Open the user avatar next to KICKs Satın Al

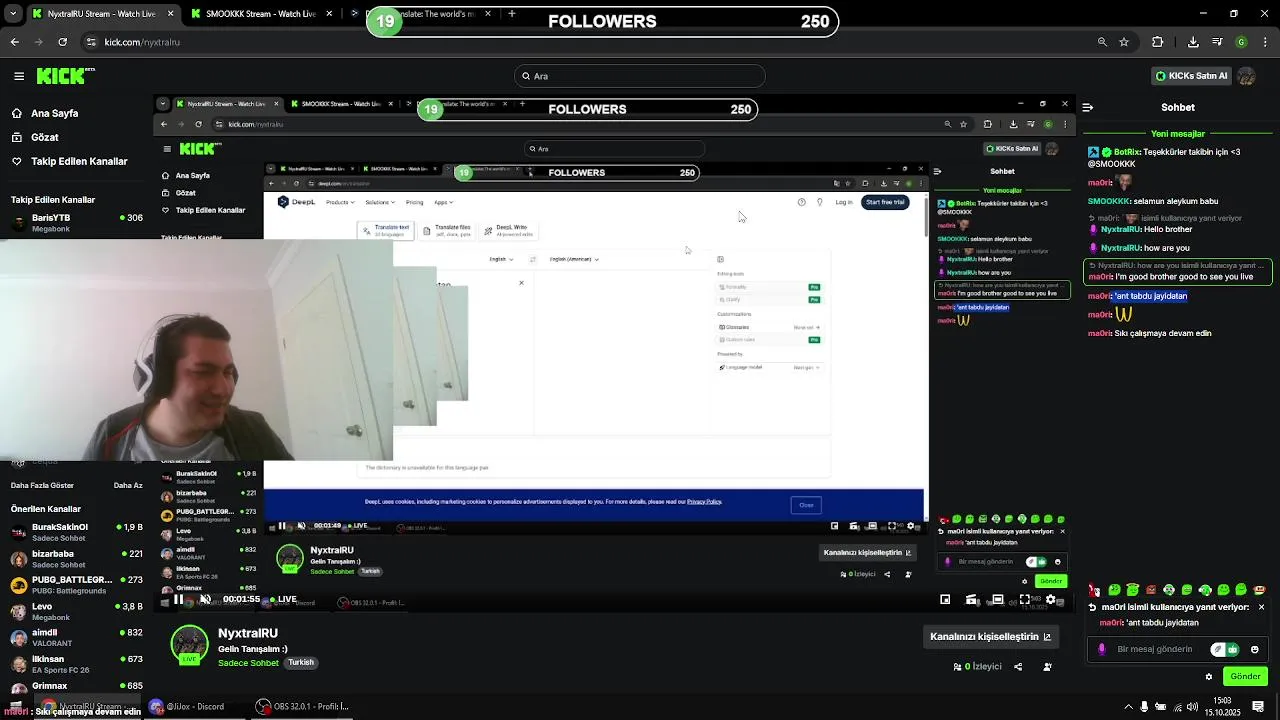coord(1246,76)
